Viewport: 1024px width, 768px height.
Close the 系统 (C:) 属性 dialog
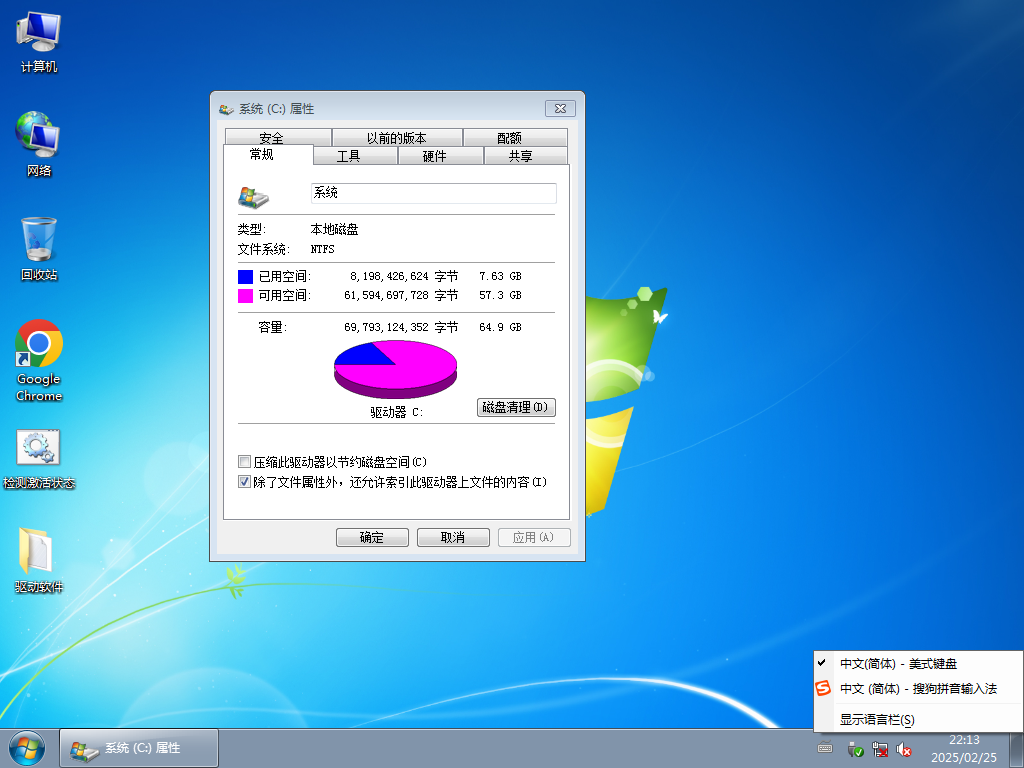tap(560, 108)
